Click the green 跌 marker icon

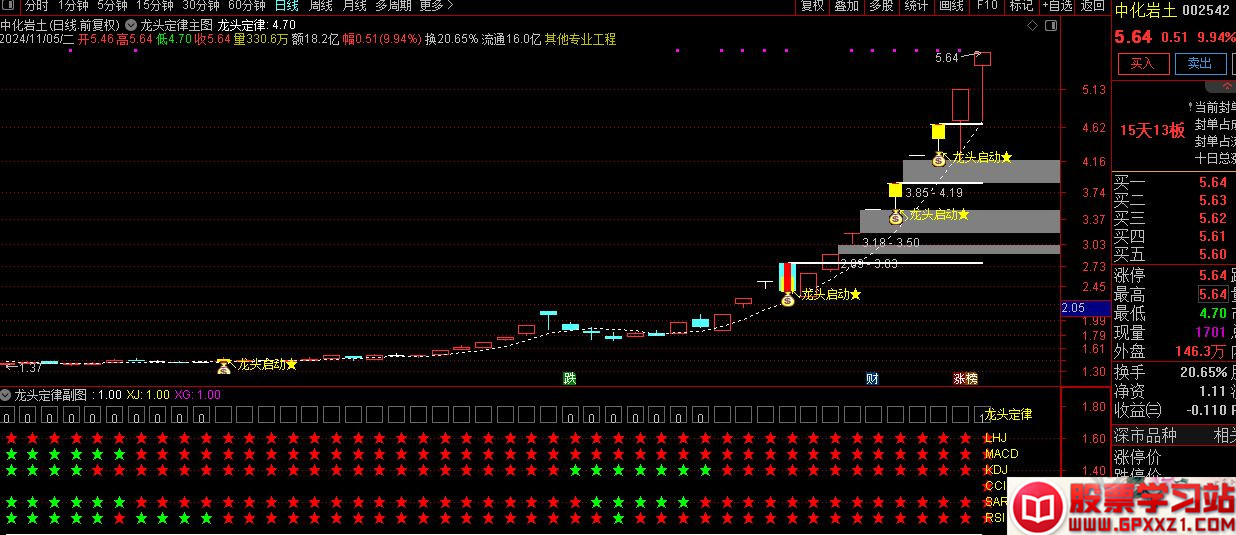click(569, 379)
